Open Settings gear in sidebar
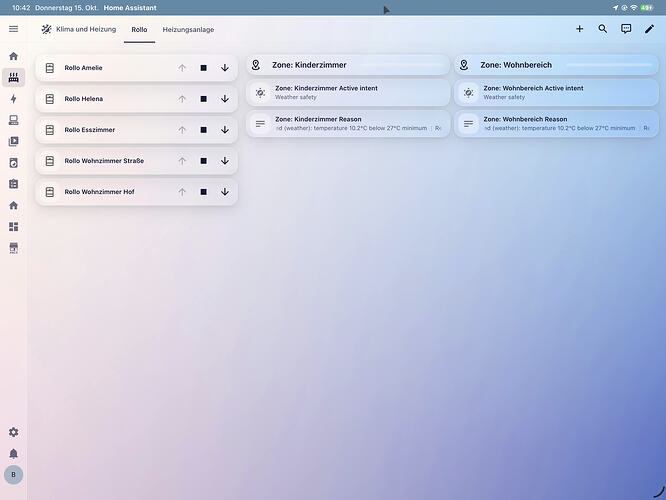This screenshot has height=500, width=666. pos(14,432)
